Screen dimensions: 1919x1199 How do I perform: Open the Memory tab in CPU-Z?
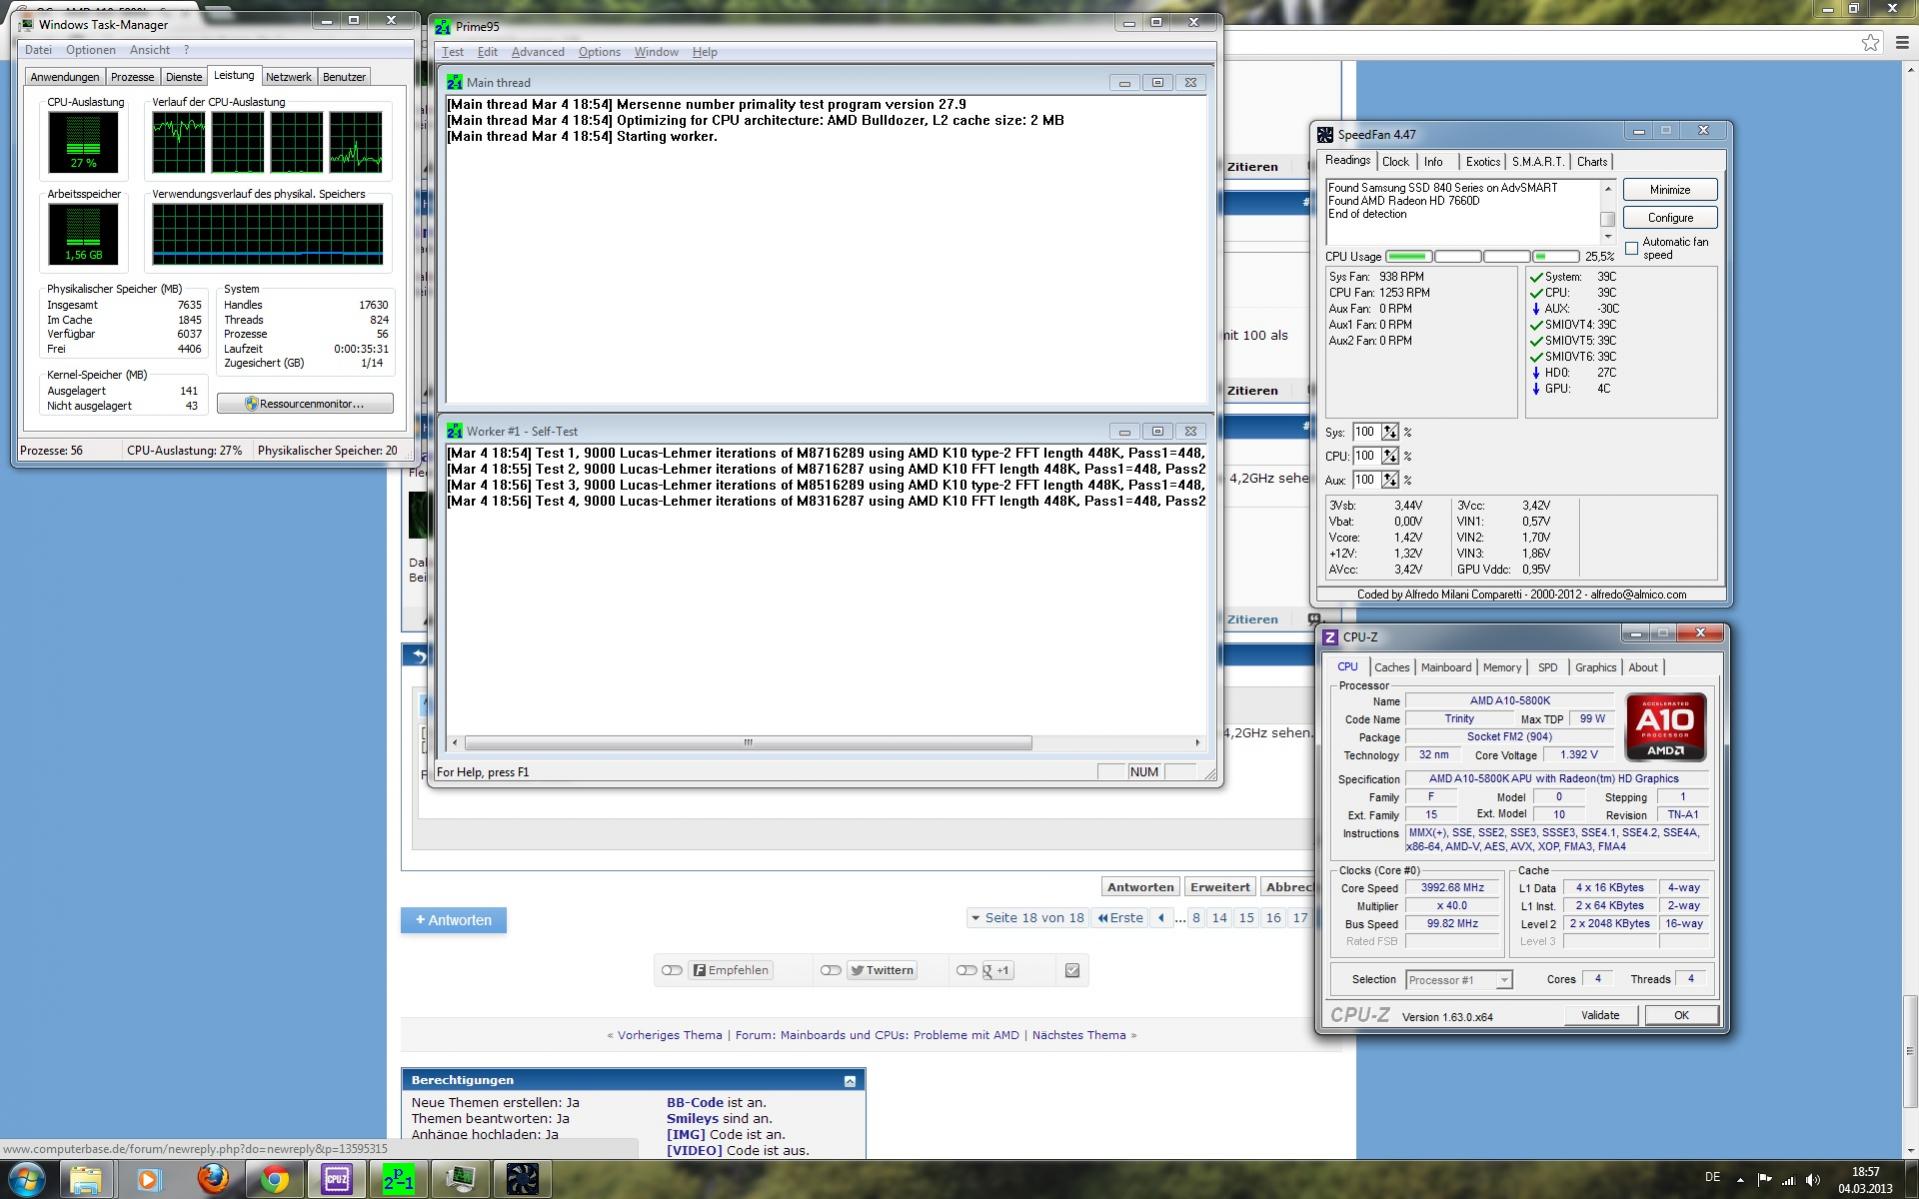[1502, 668]
